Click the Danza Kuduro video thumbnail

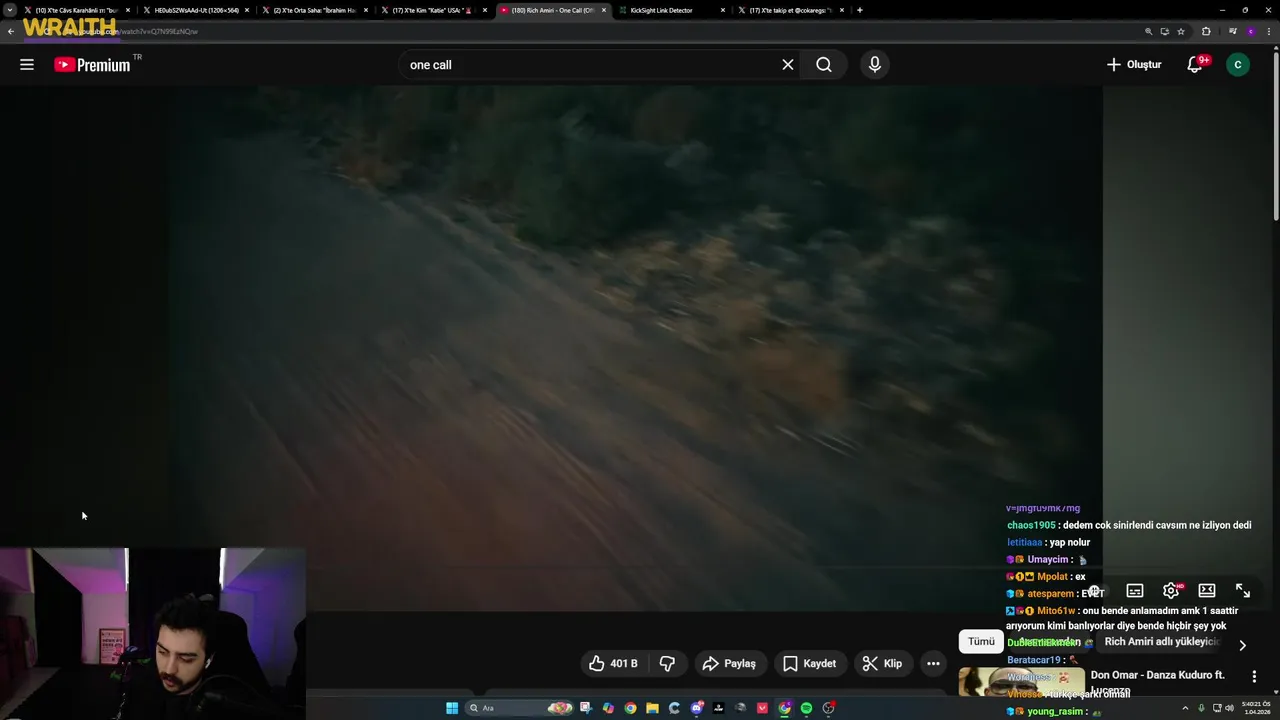coord(1020,682)
